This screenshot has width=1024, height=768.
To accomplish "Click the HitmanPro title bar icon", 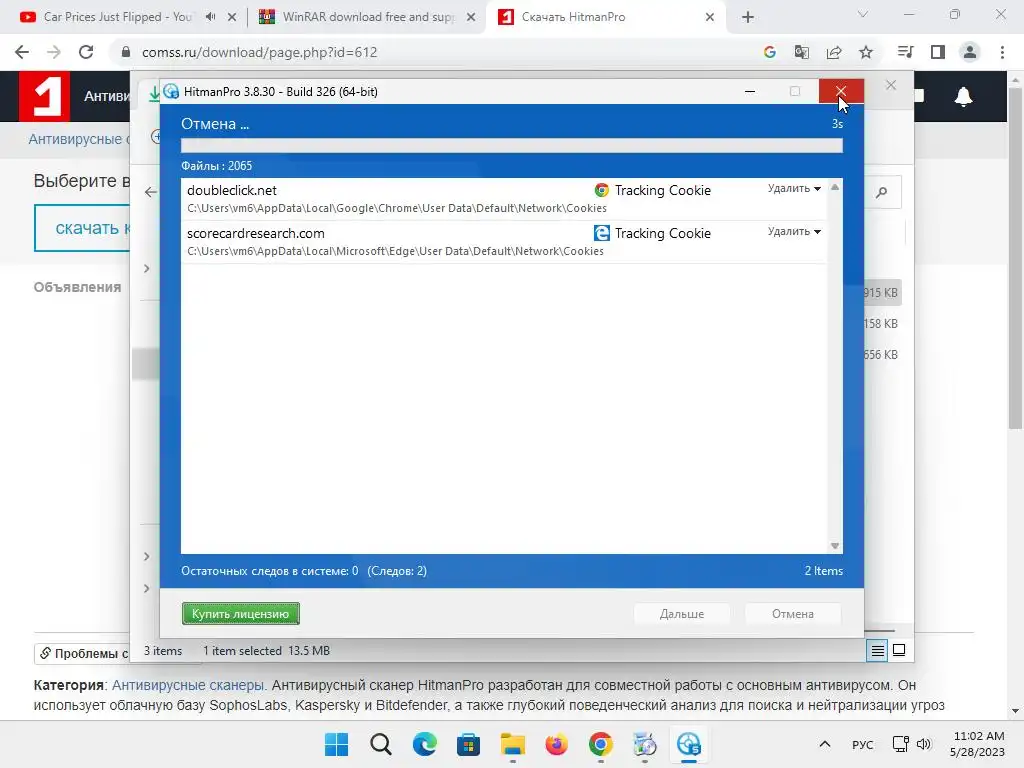I will tap(171, 91).
